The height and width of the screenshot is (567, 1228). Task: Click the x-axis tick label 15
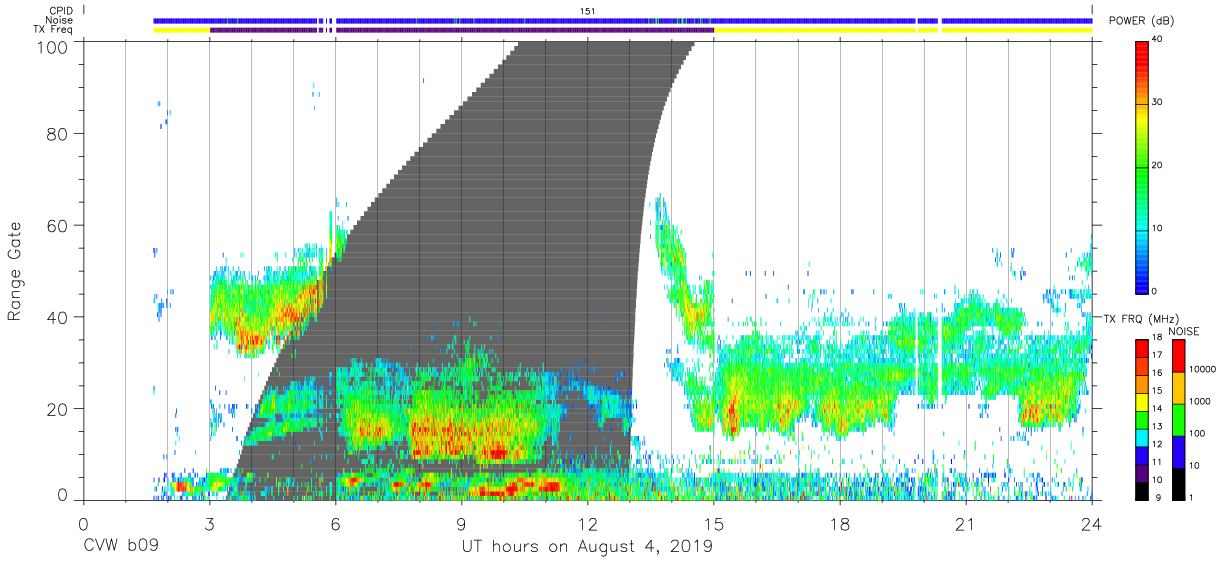click(x=713, y=523)
